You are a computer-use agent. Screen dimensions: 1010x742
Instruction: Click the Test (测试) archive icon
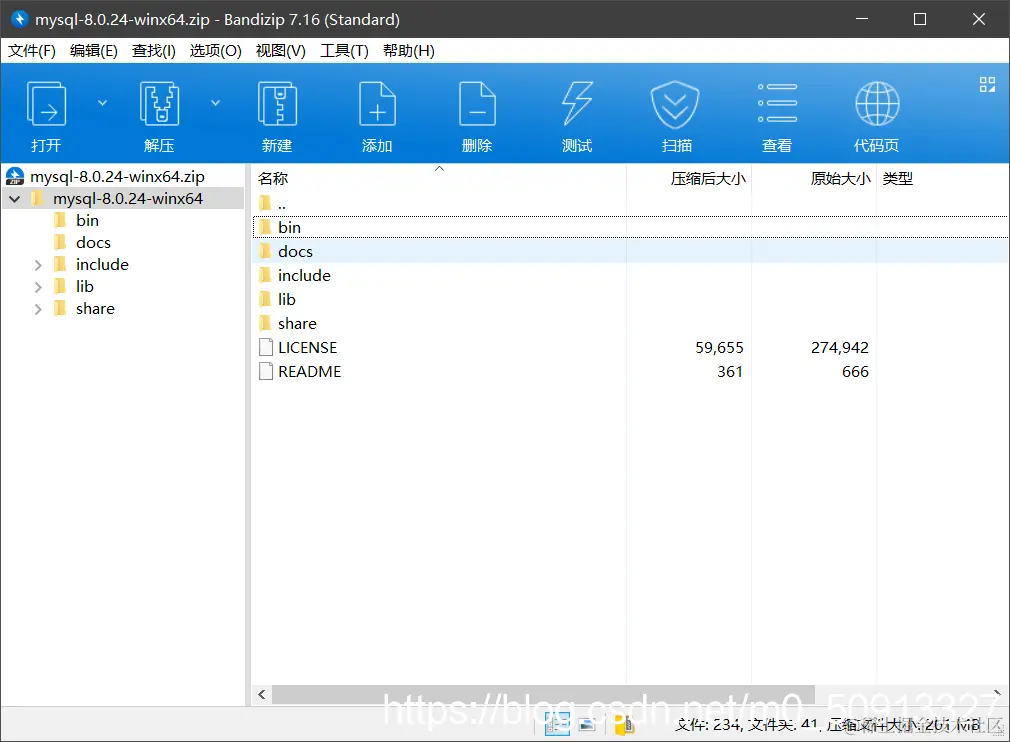pos(577,104)
